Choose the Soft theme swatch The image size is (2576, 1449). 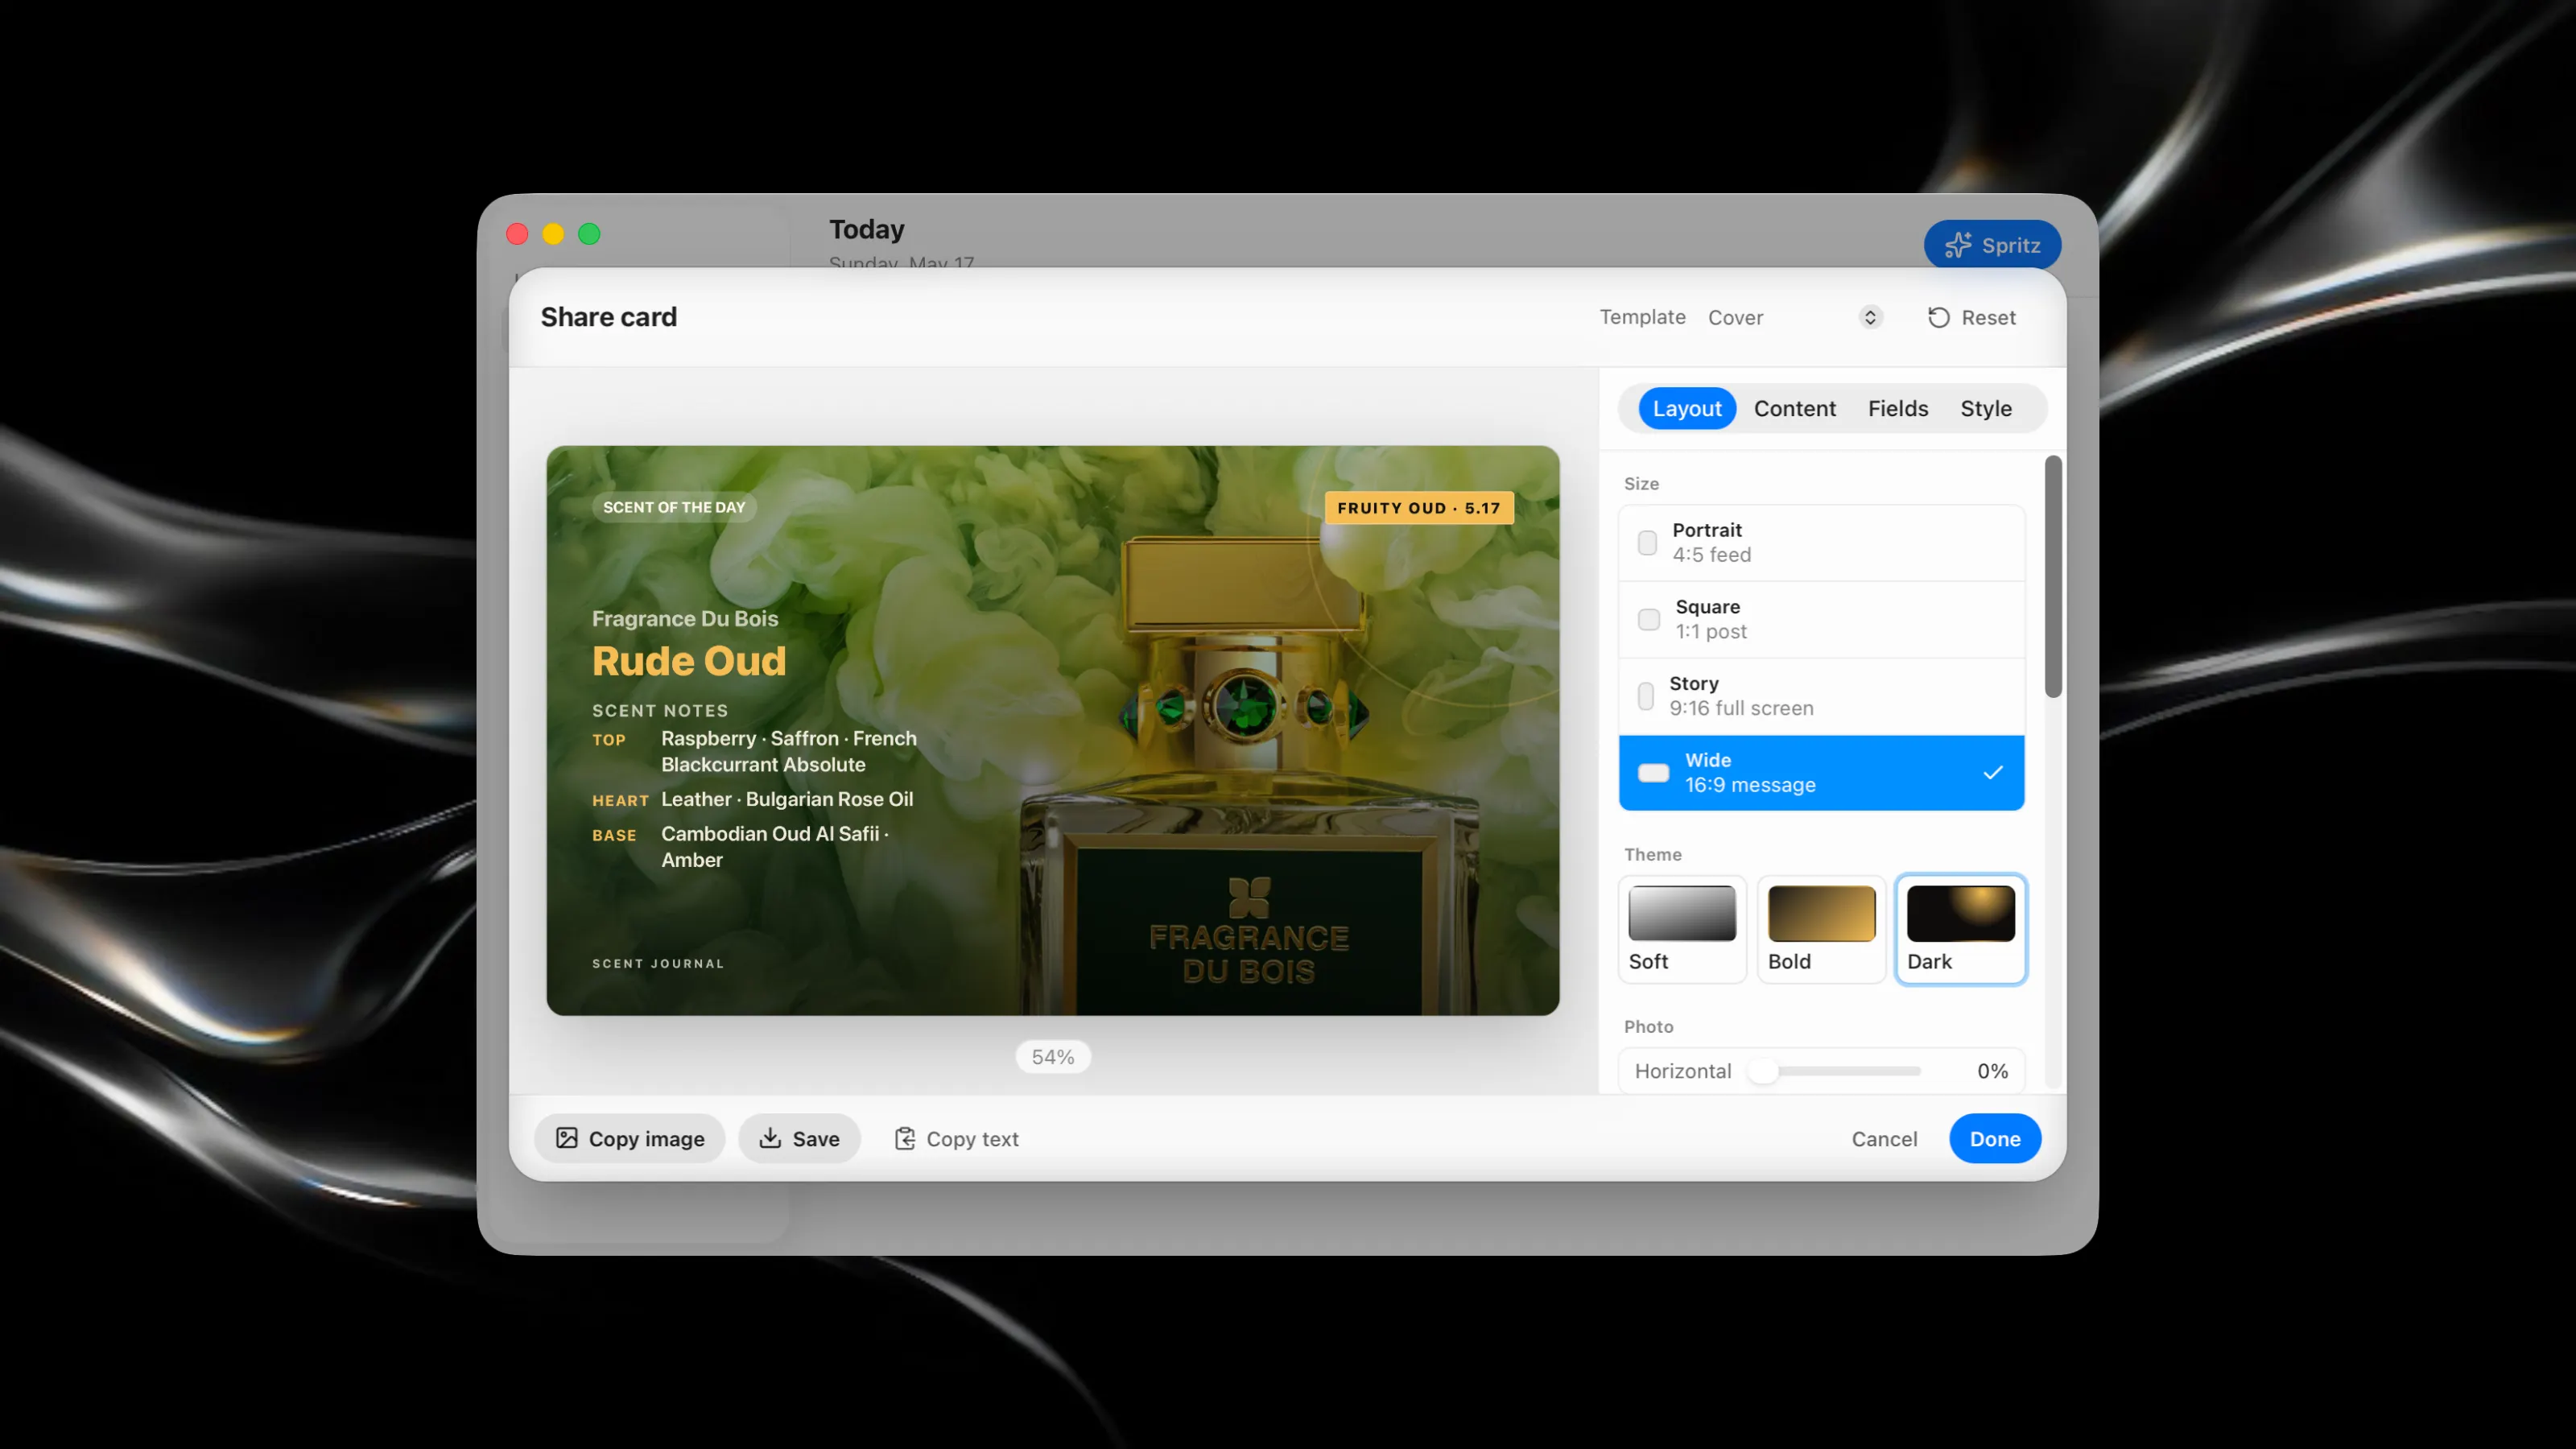[1682, 929]
